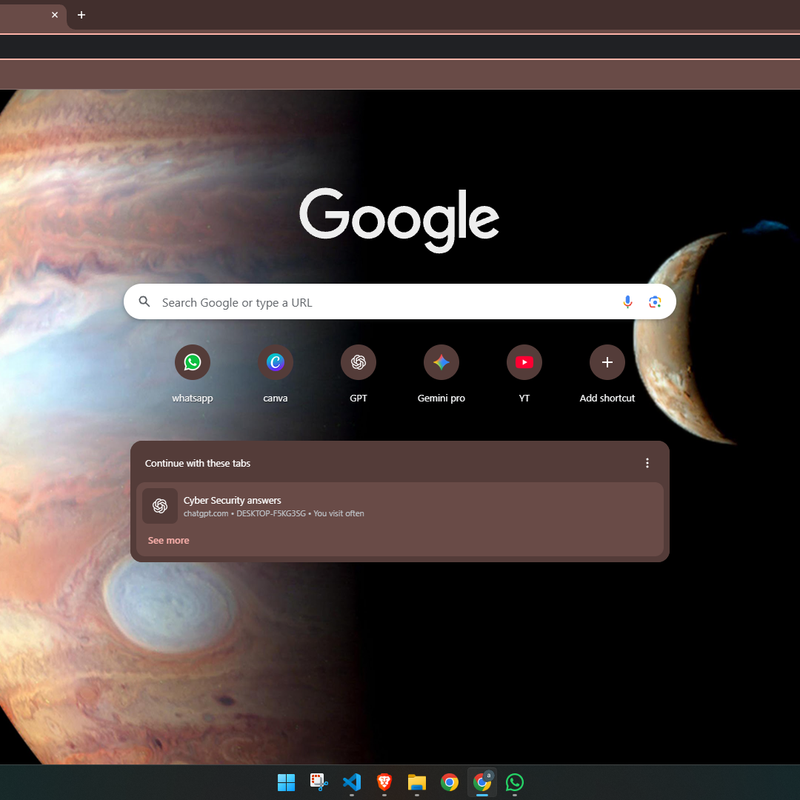Open the canva shortcut
Image resolution: width=800 pixels, height=800 pixels.
point(276,362)
